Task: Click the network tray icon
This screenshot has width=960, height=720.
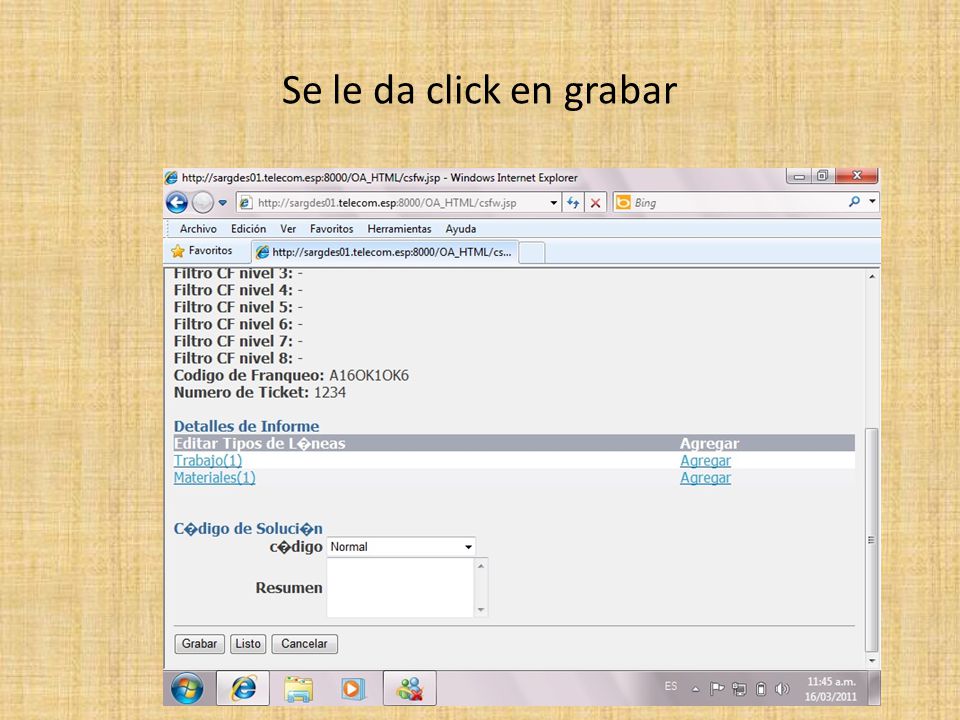Action: 739,689
